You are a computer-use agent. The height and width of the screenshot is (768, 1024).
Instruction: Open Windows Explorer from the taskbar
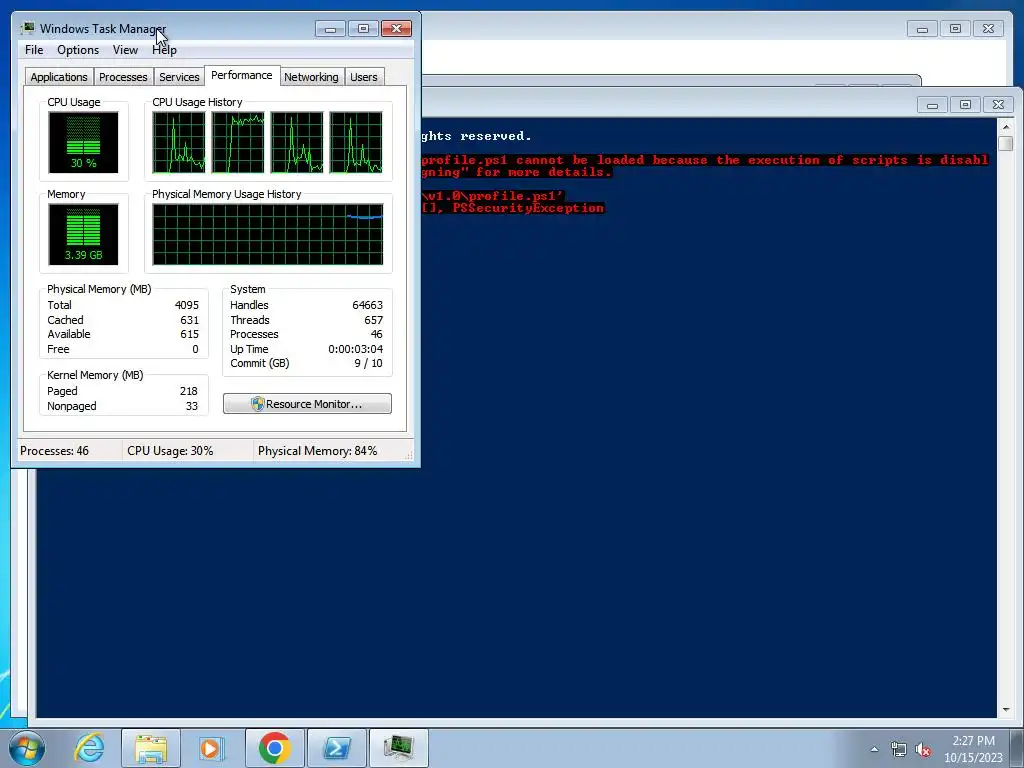151,748
